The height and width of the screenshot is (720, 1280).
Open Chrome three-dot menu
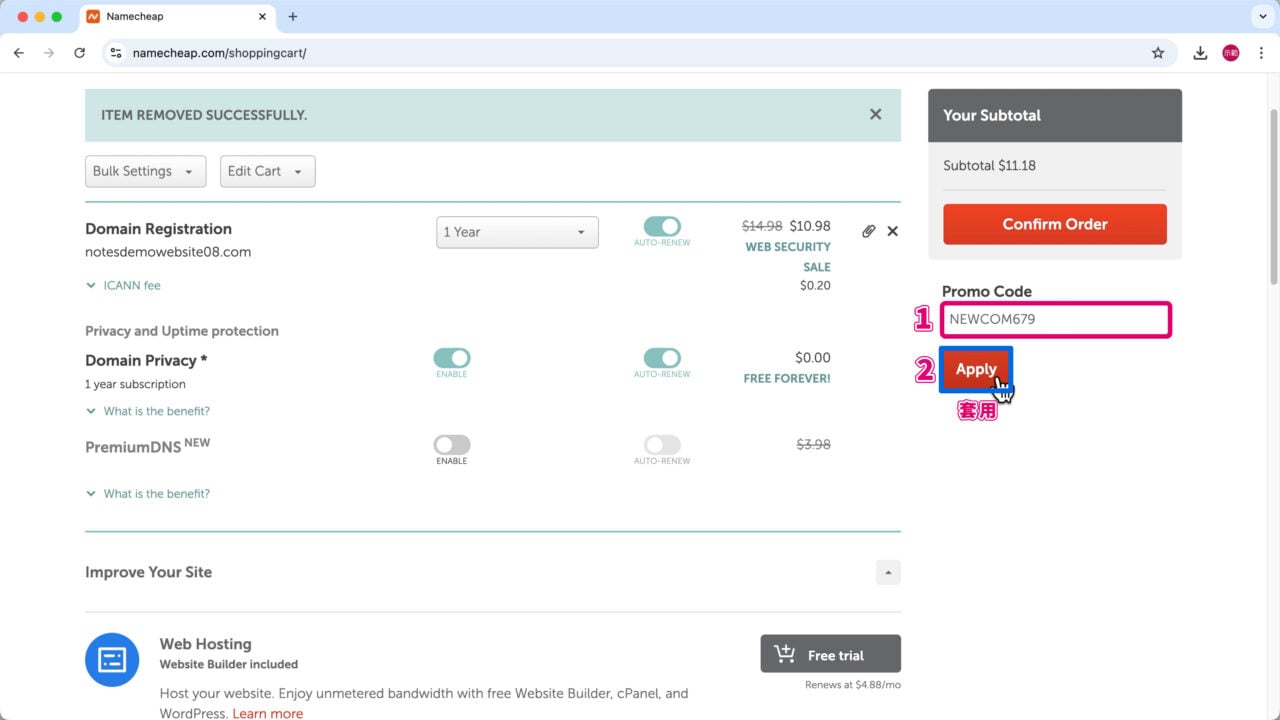tap(1261, 53)
